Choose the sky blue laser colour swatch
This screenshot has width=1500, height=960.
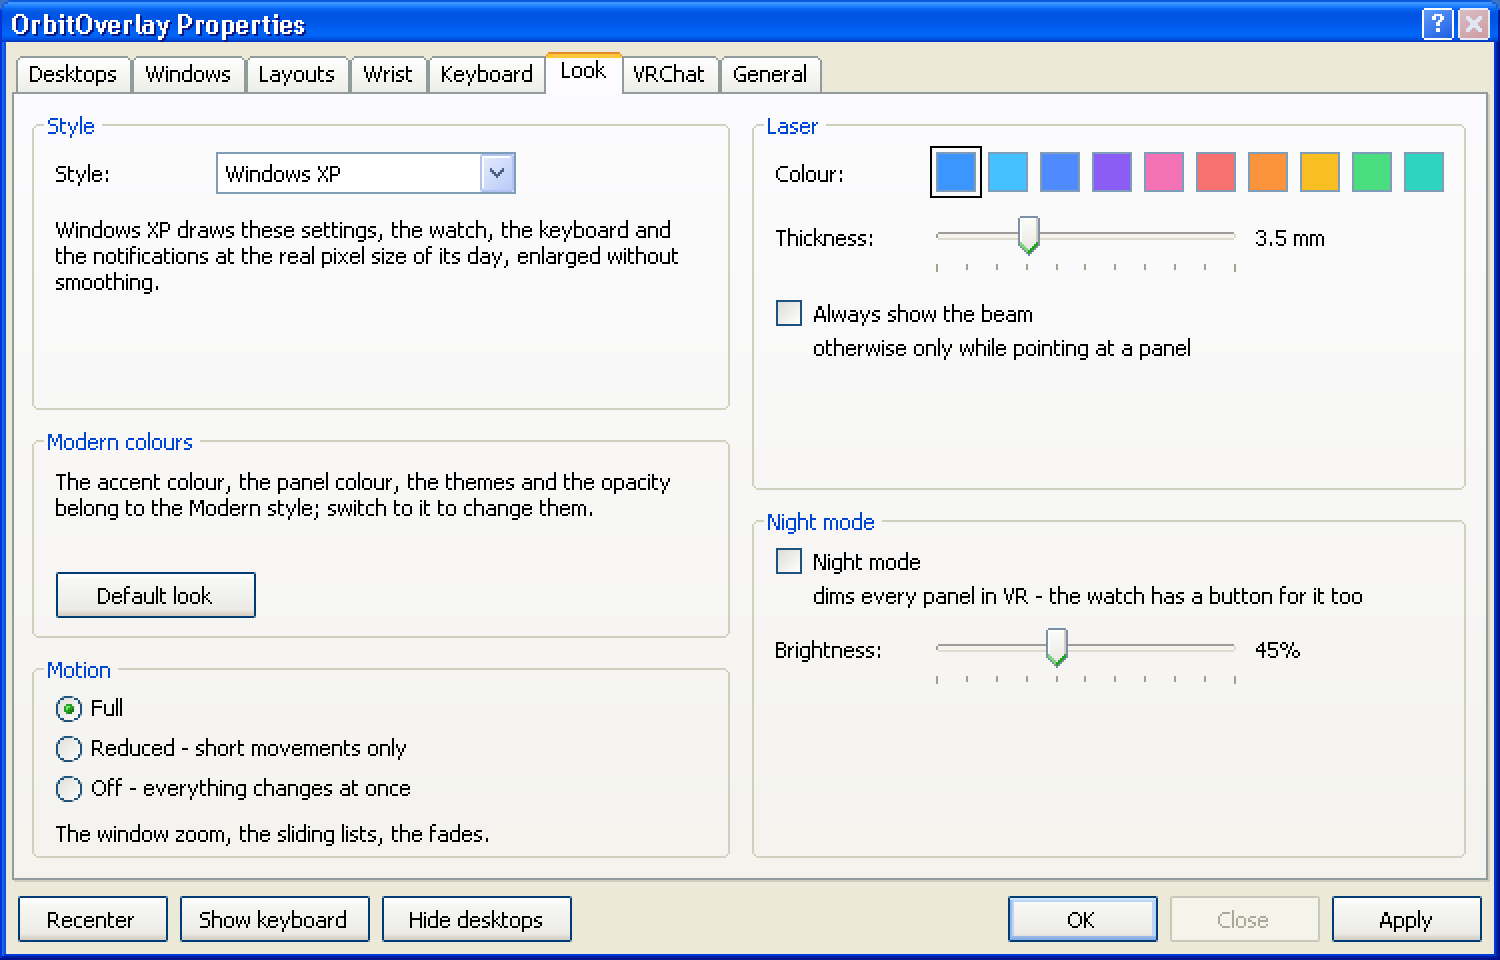tap(1008, 172)
